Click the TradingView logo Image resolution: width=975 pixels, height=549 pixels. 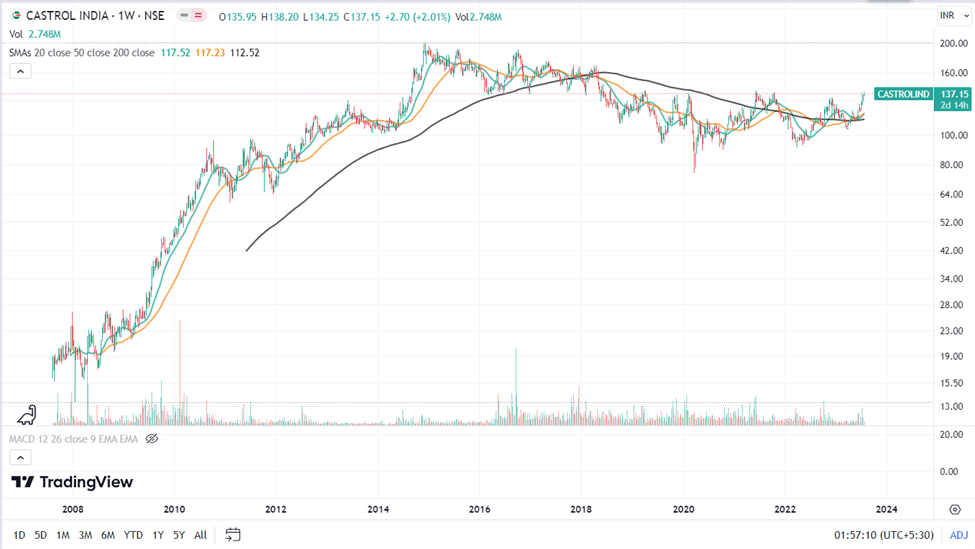coord(72,482)
